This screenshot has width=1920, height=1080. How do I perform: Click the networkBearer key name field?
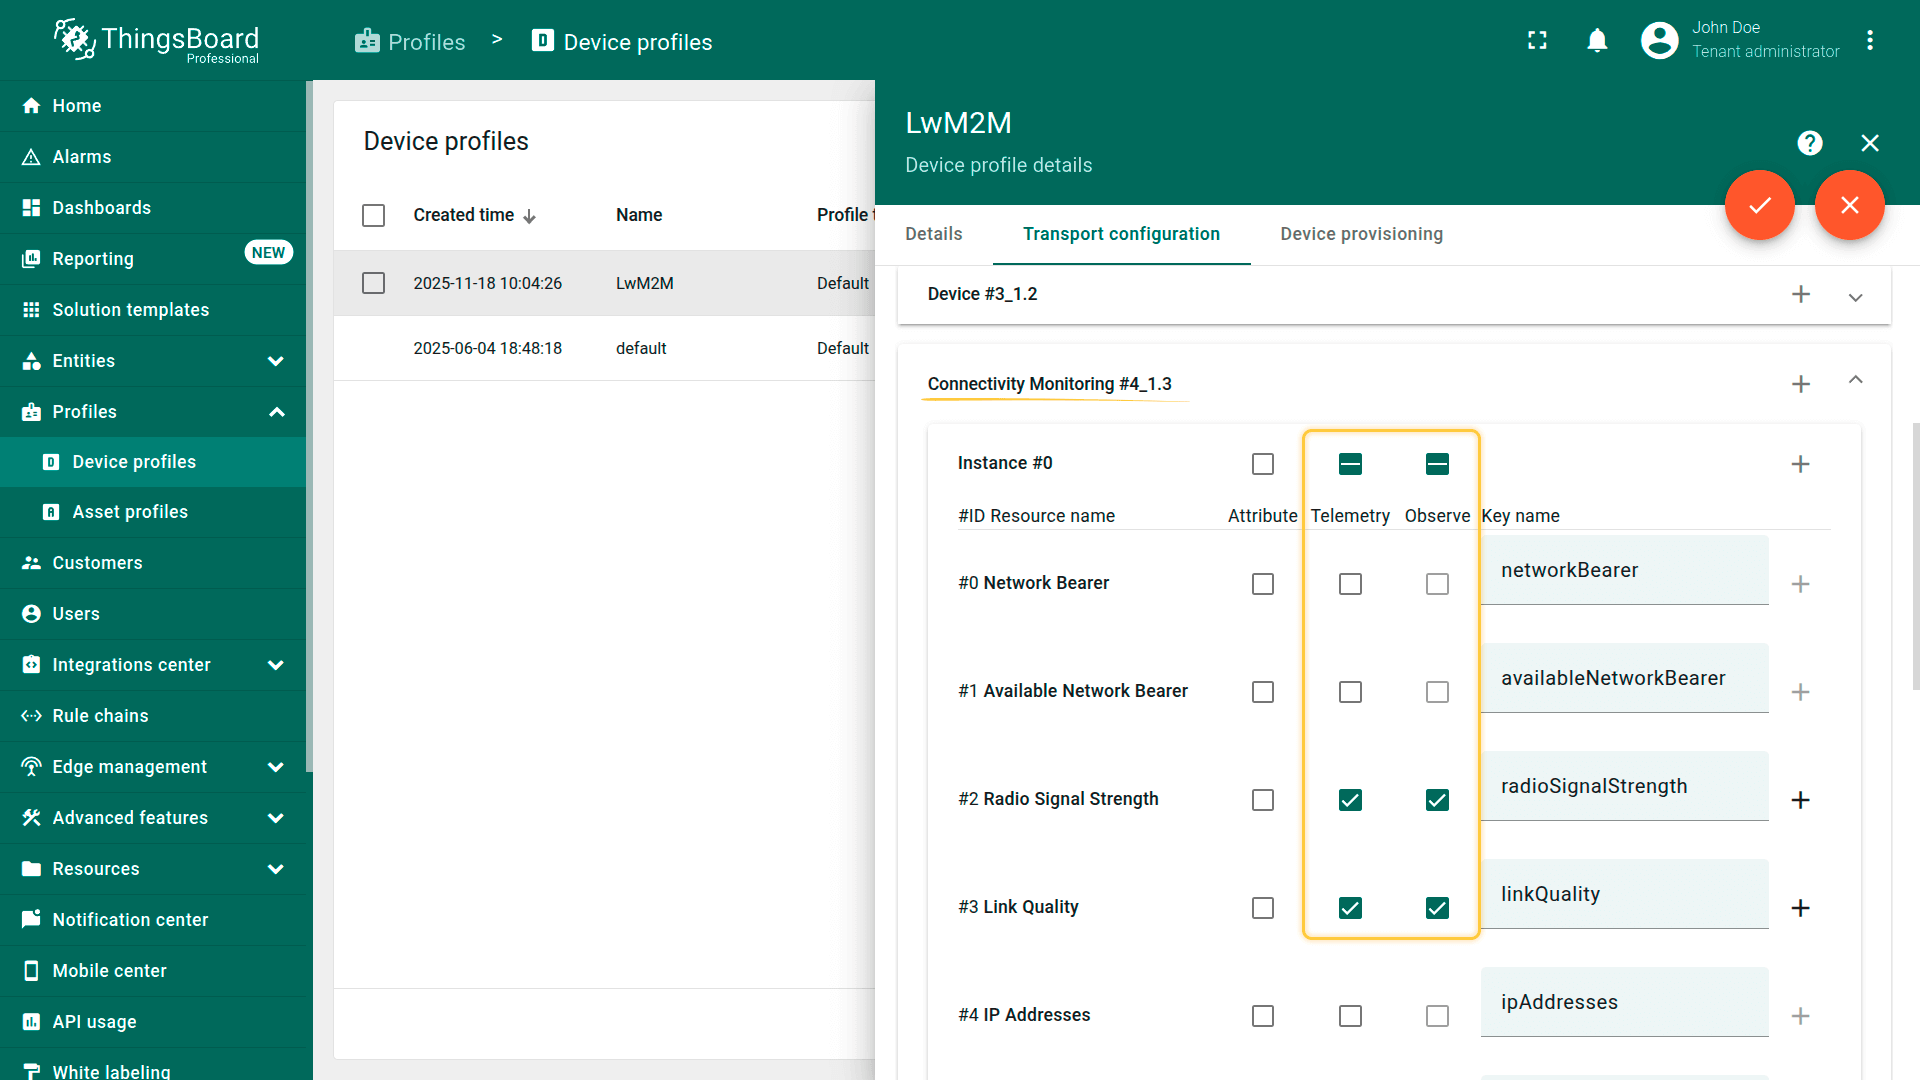(1623, 571)
